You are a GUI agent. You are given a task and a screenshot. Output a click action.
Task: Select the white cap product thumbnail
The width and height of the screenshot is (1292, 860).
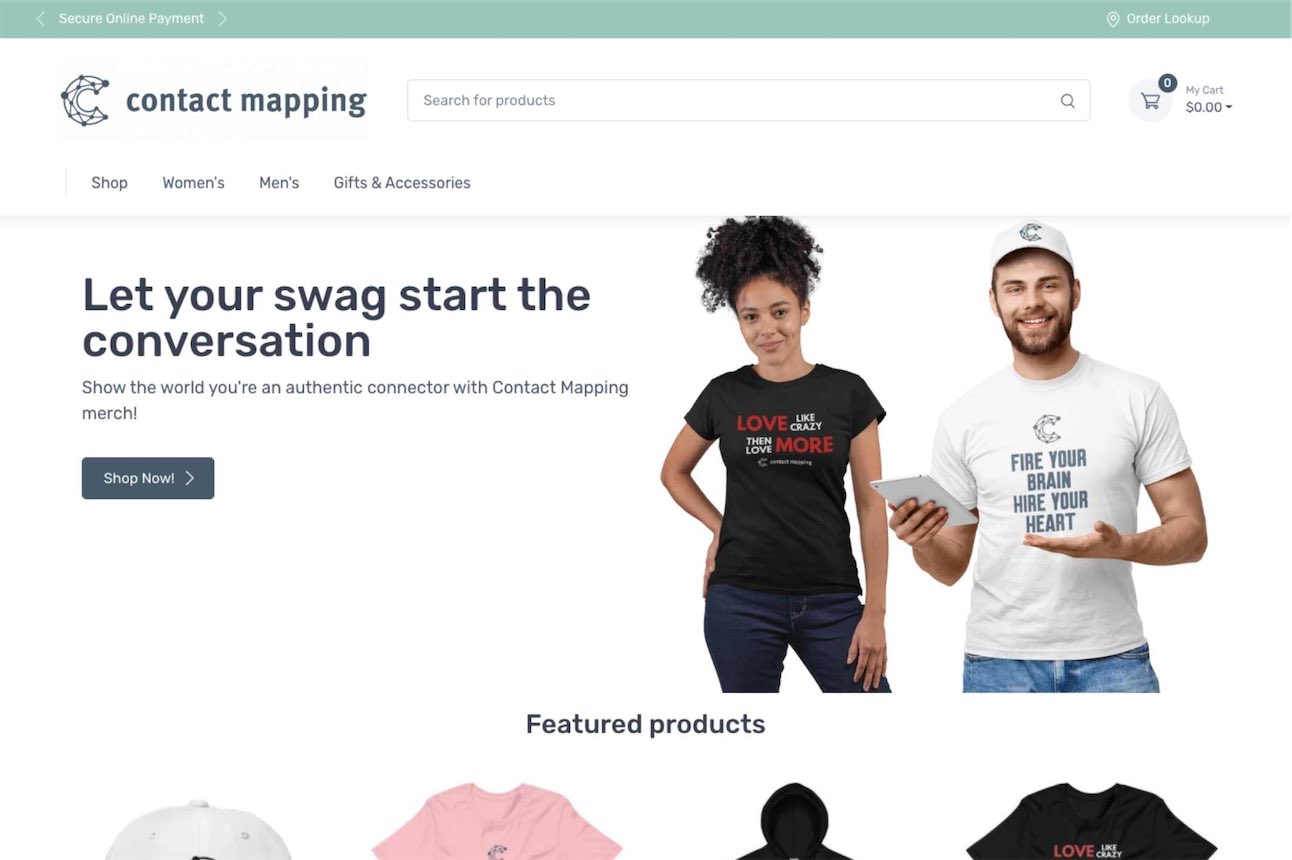[199, 828]
